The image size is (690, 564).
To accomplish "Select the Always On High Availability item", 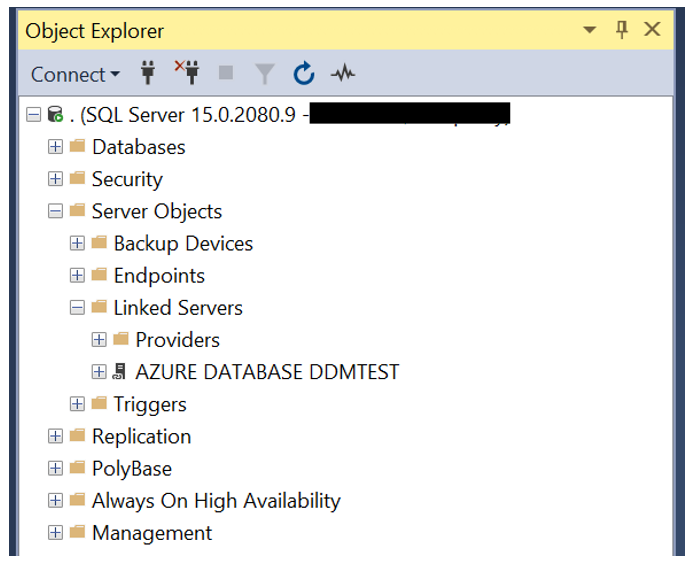I will click(215, 501).
